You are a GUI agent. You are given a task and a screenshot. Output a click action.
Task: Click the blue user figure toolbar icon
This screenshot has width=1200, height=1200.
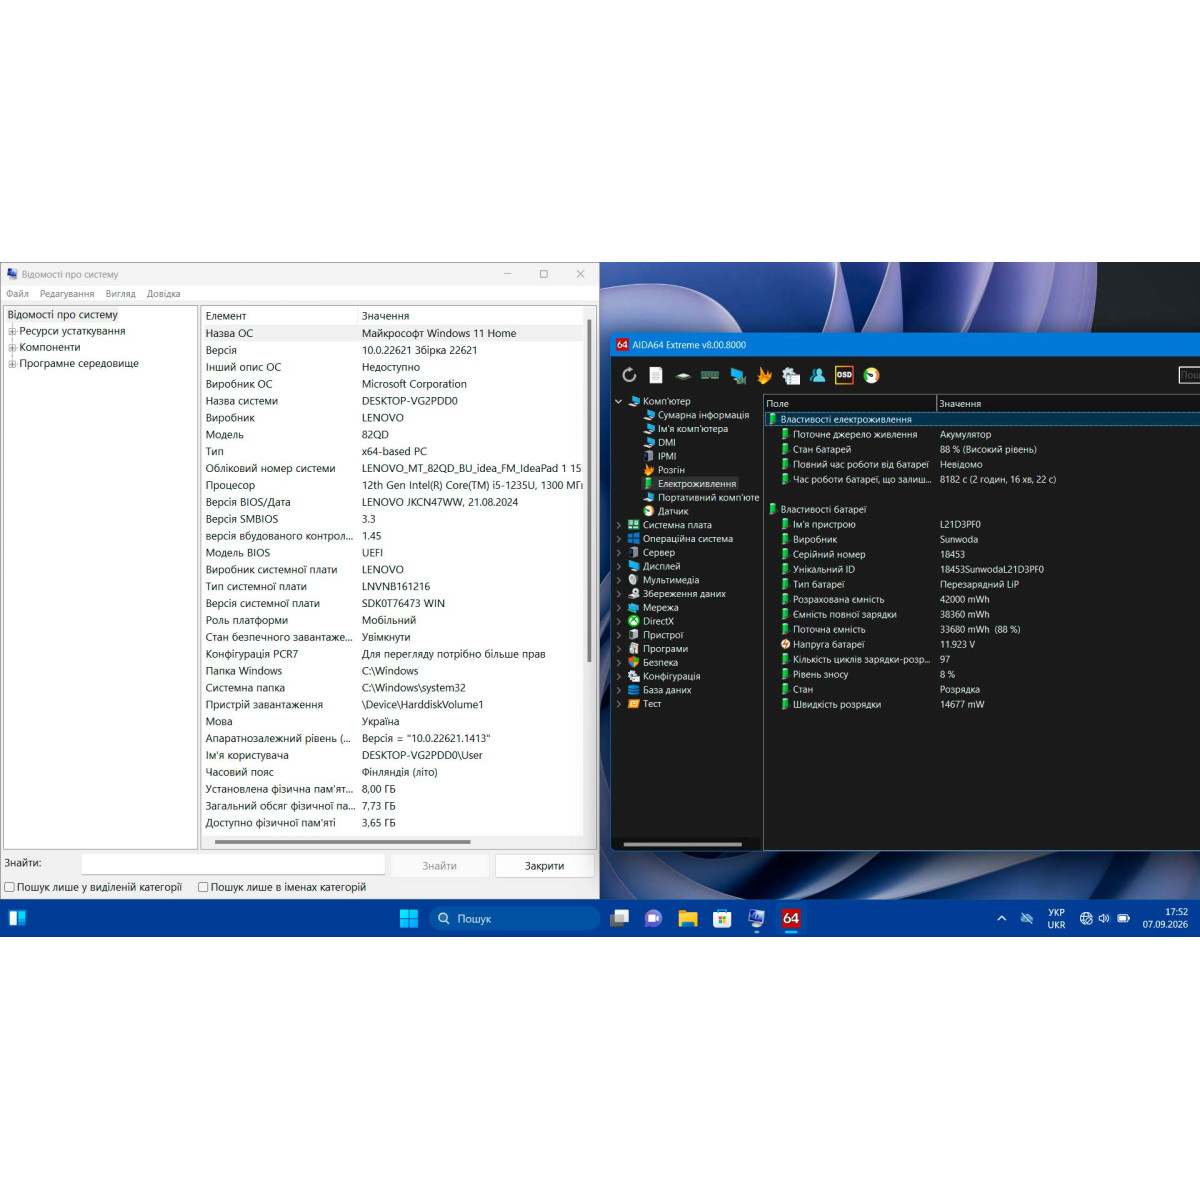pos(817,375)
